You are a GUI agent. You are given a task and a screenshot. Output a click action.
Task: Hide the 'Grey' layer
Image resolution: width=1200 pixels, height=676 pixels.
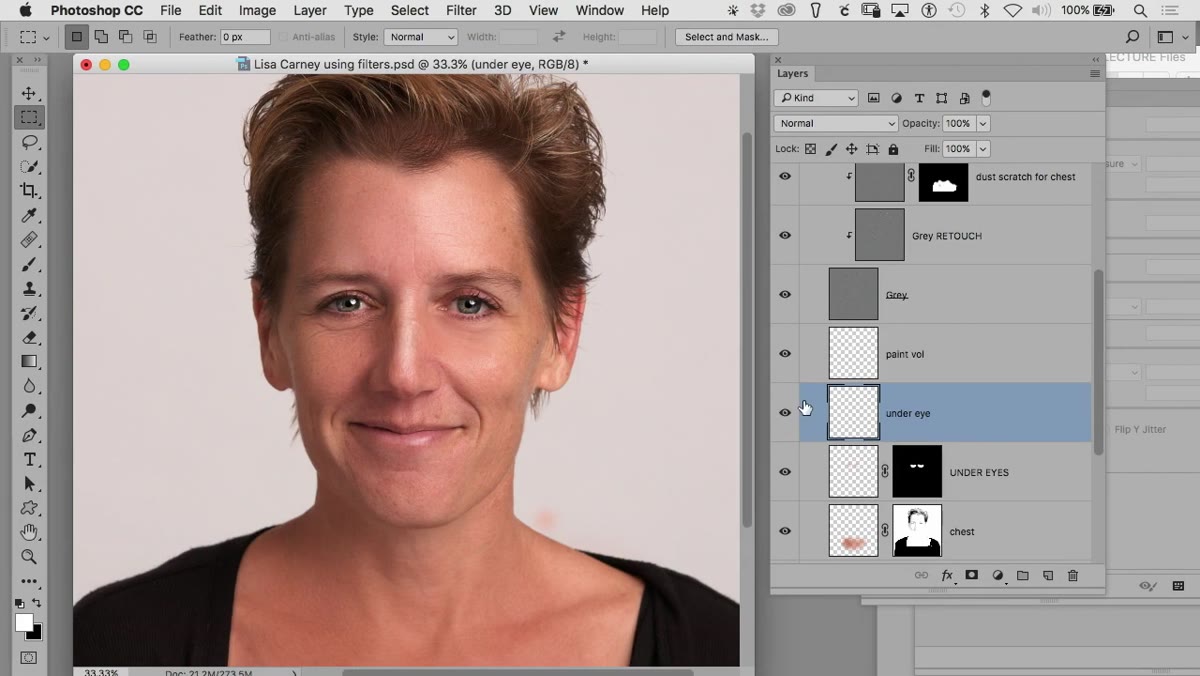[785, 295]
